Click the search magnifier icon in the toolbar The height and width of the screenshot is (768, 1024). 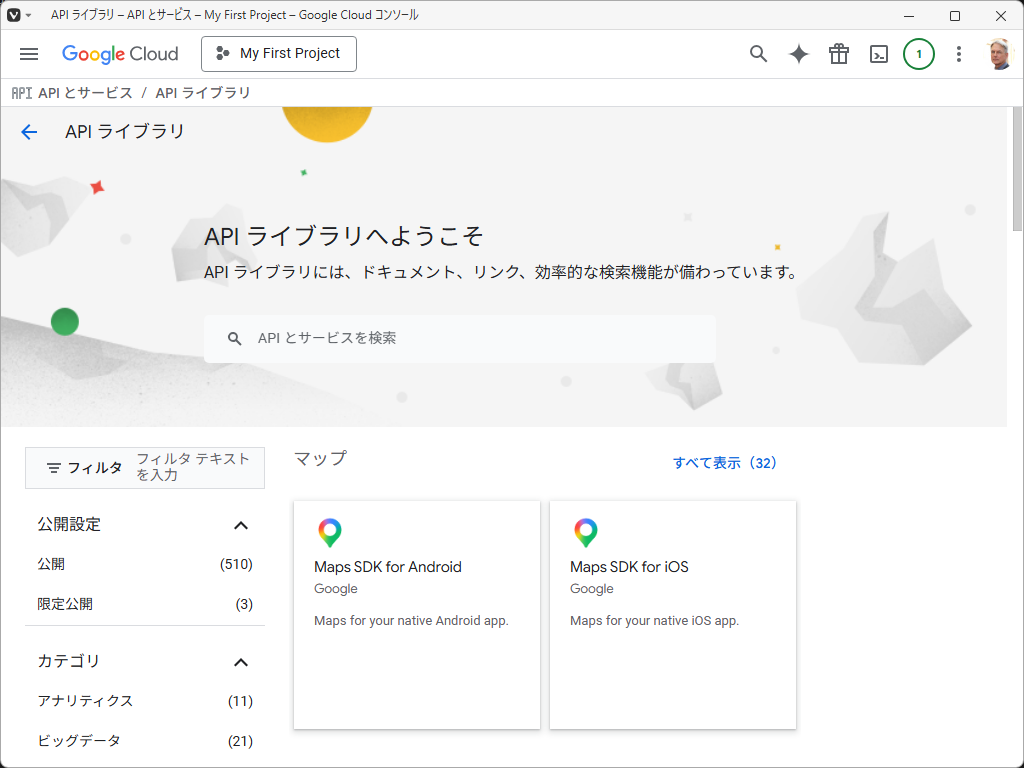[758, 54]
